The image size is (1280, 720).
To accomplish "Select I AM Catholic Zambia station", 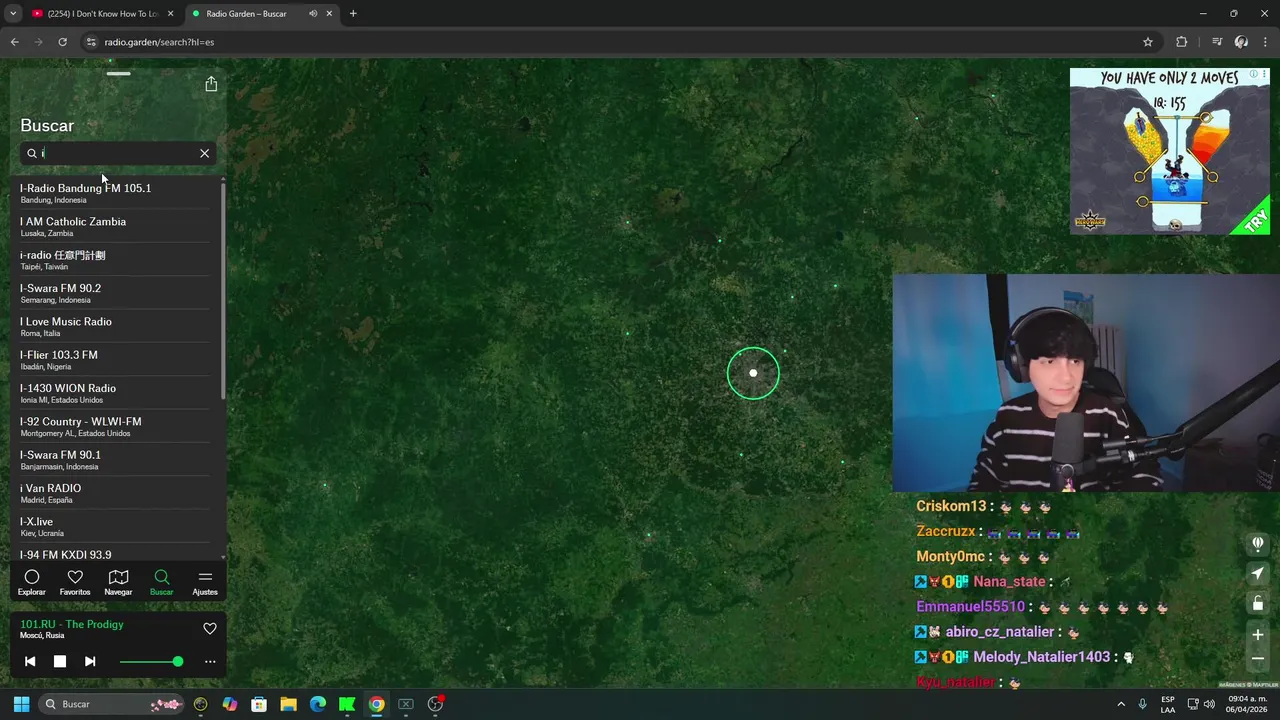I will coord(115,226).
